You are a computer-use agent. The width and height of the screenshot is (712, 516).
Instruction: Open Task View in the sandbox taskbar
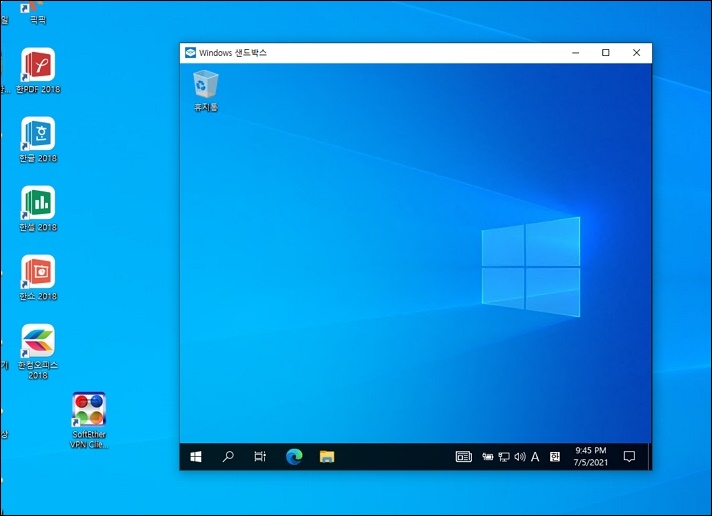coord(260,456)
